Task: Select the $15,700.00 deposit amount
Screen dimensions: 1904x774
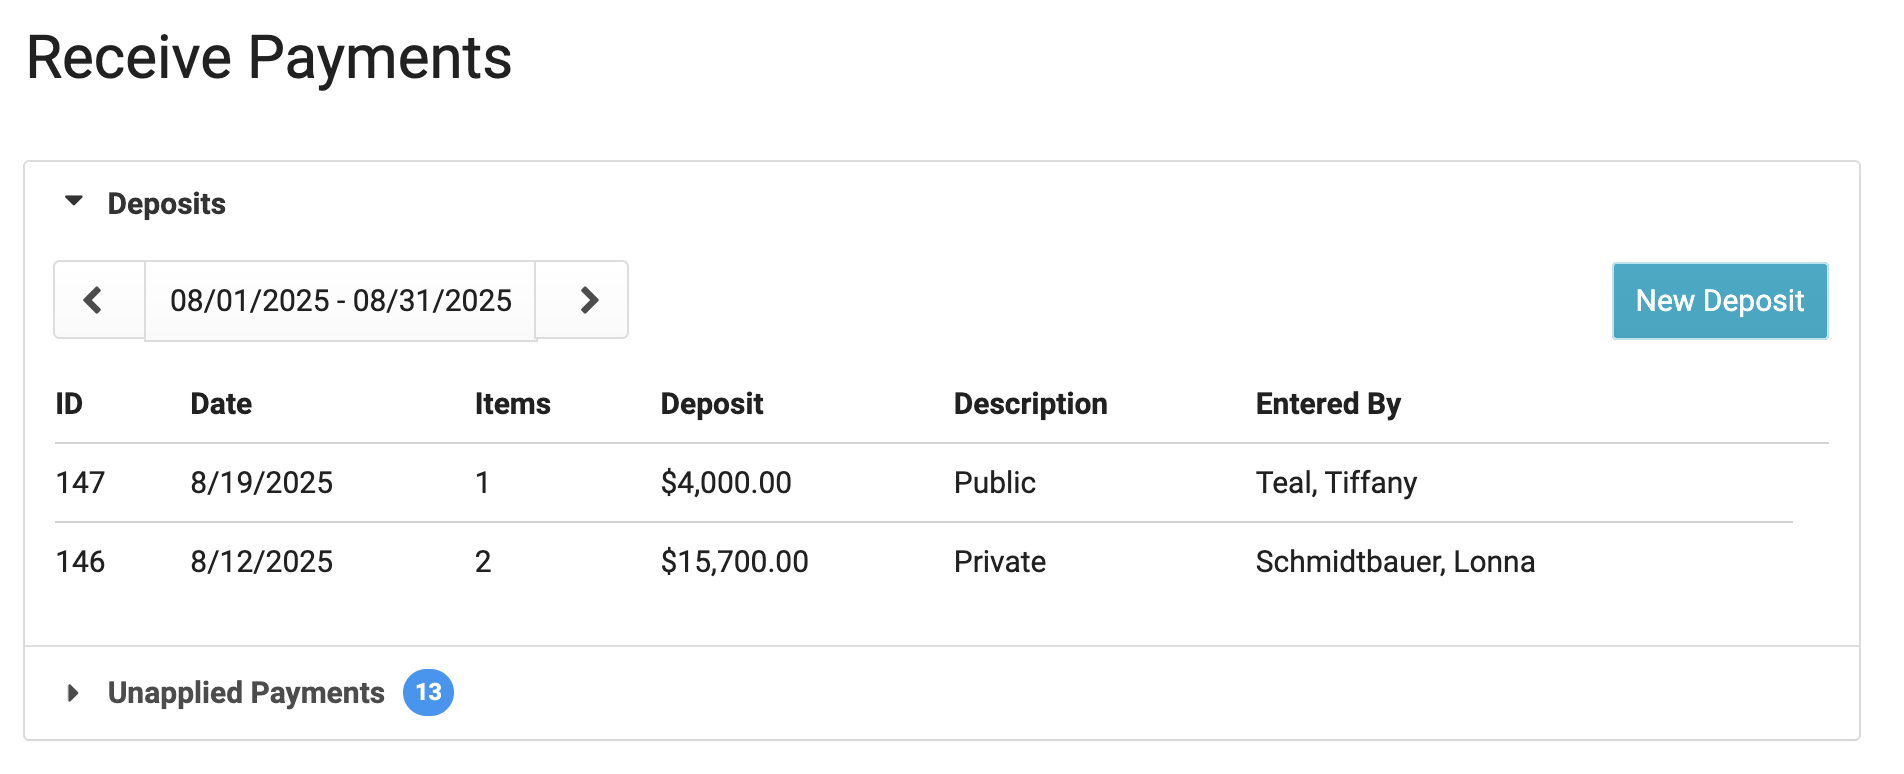Action: tap(734, 562)
